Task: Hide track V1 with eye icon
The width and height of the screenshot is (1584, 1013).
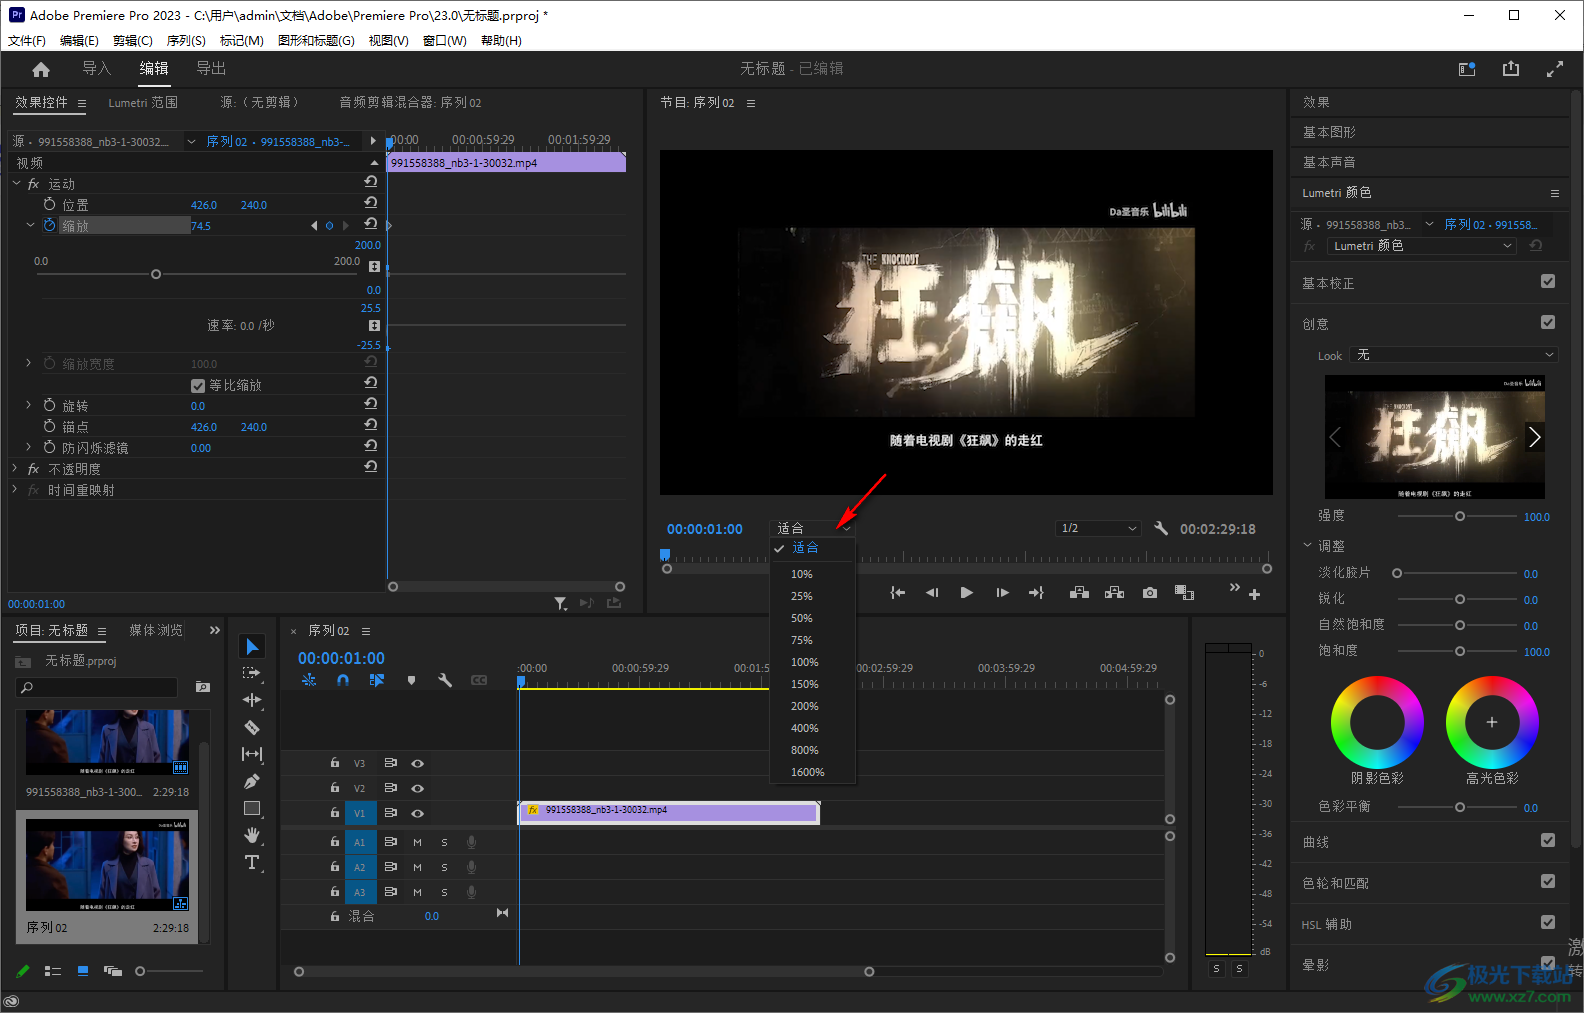Action: click(x=418, y=813)
